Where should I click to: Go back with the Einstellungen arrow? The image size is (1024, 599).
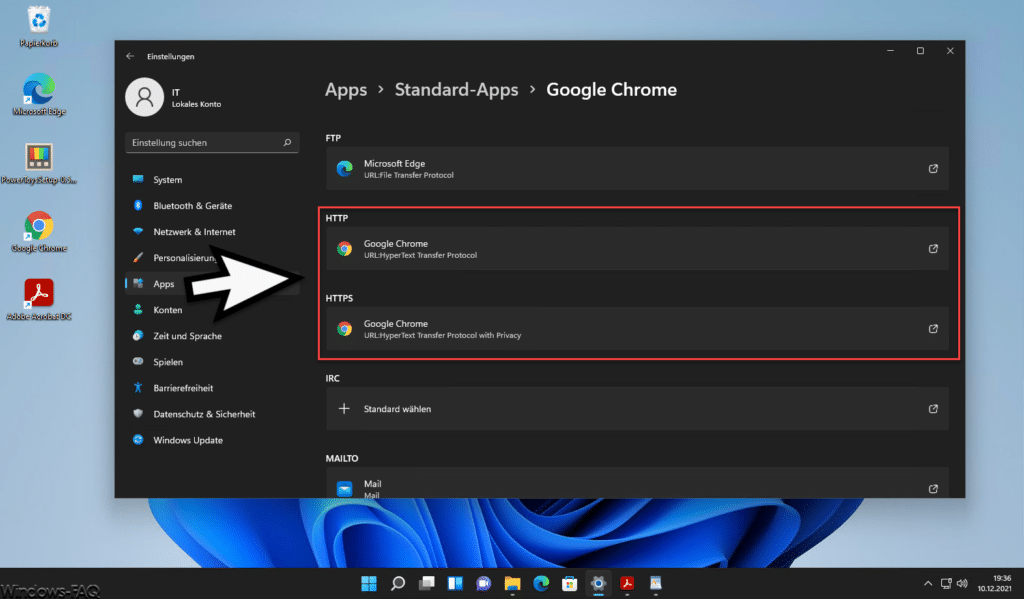tap(130, 56)
